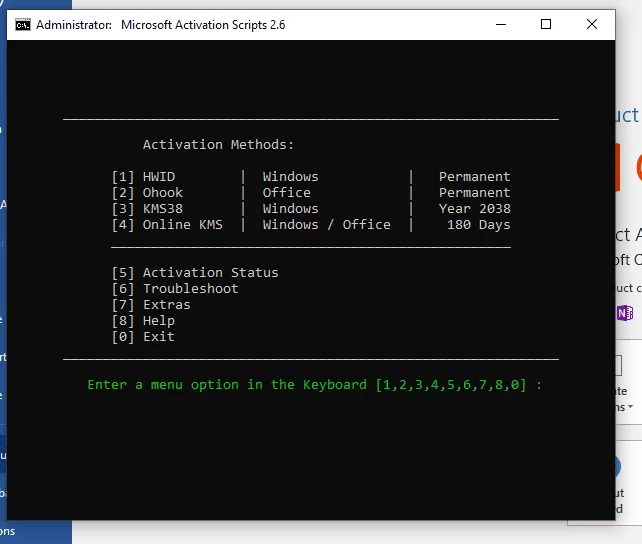This screenshot has height=544, width=642.
Task: Select the '[1] HWID' menu line
Action: [x=143, y=177]
